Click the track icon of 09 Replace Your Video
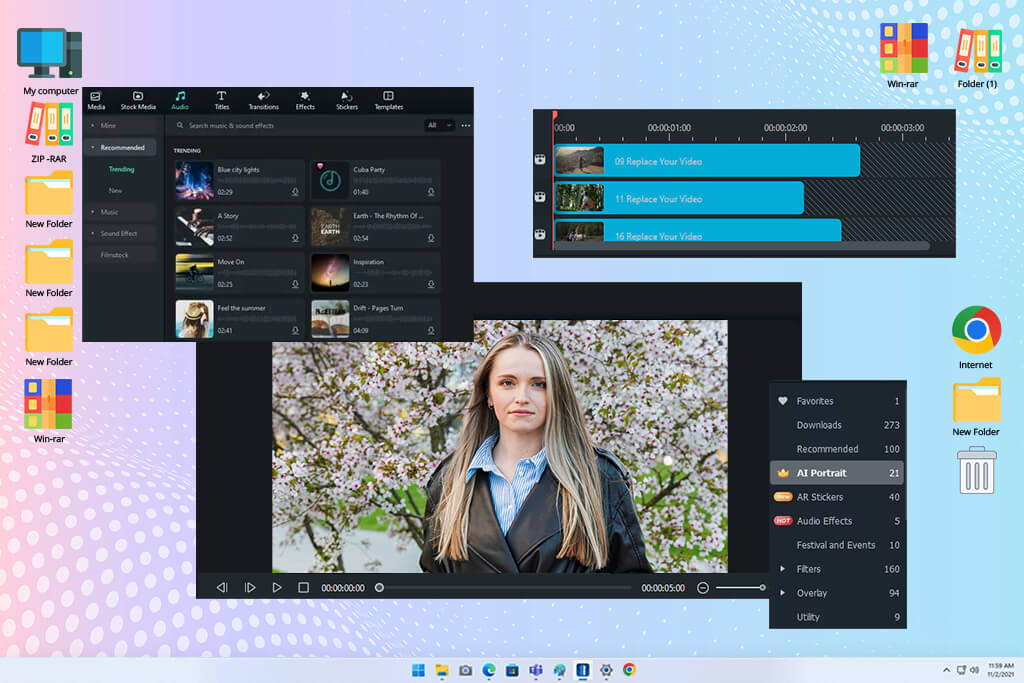The image size is (1024, 683). click(540, 159)
